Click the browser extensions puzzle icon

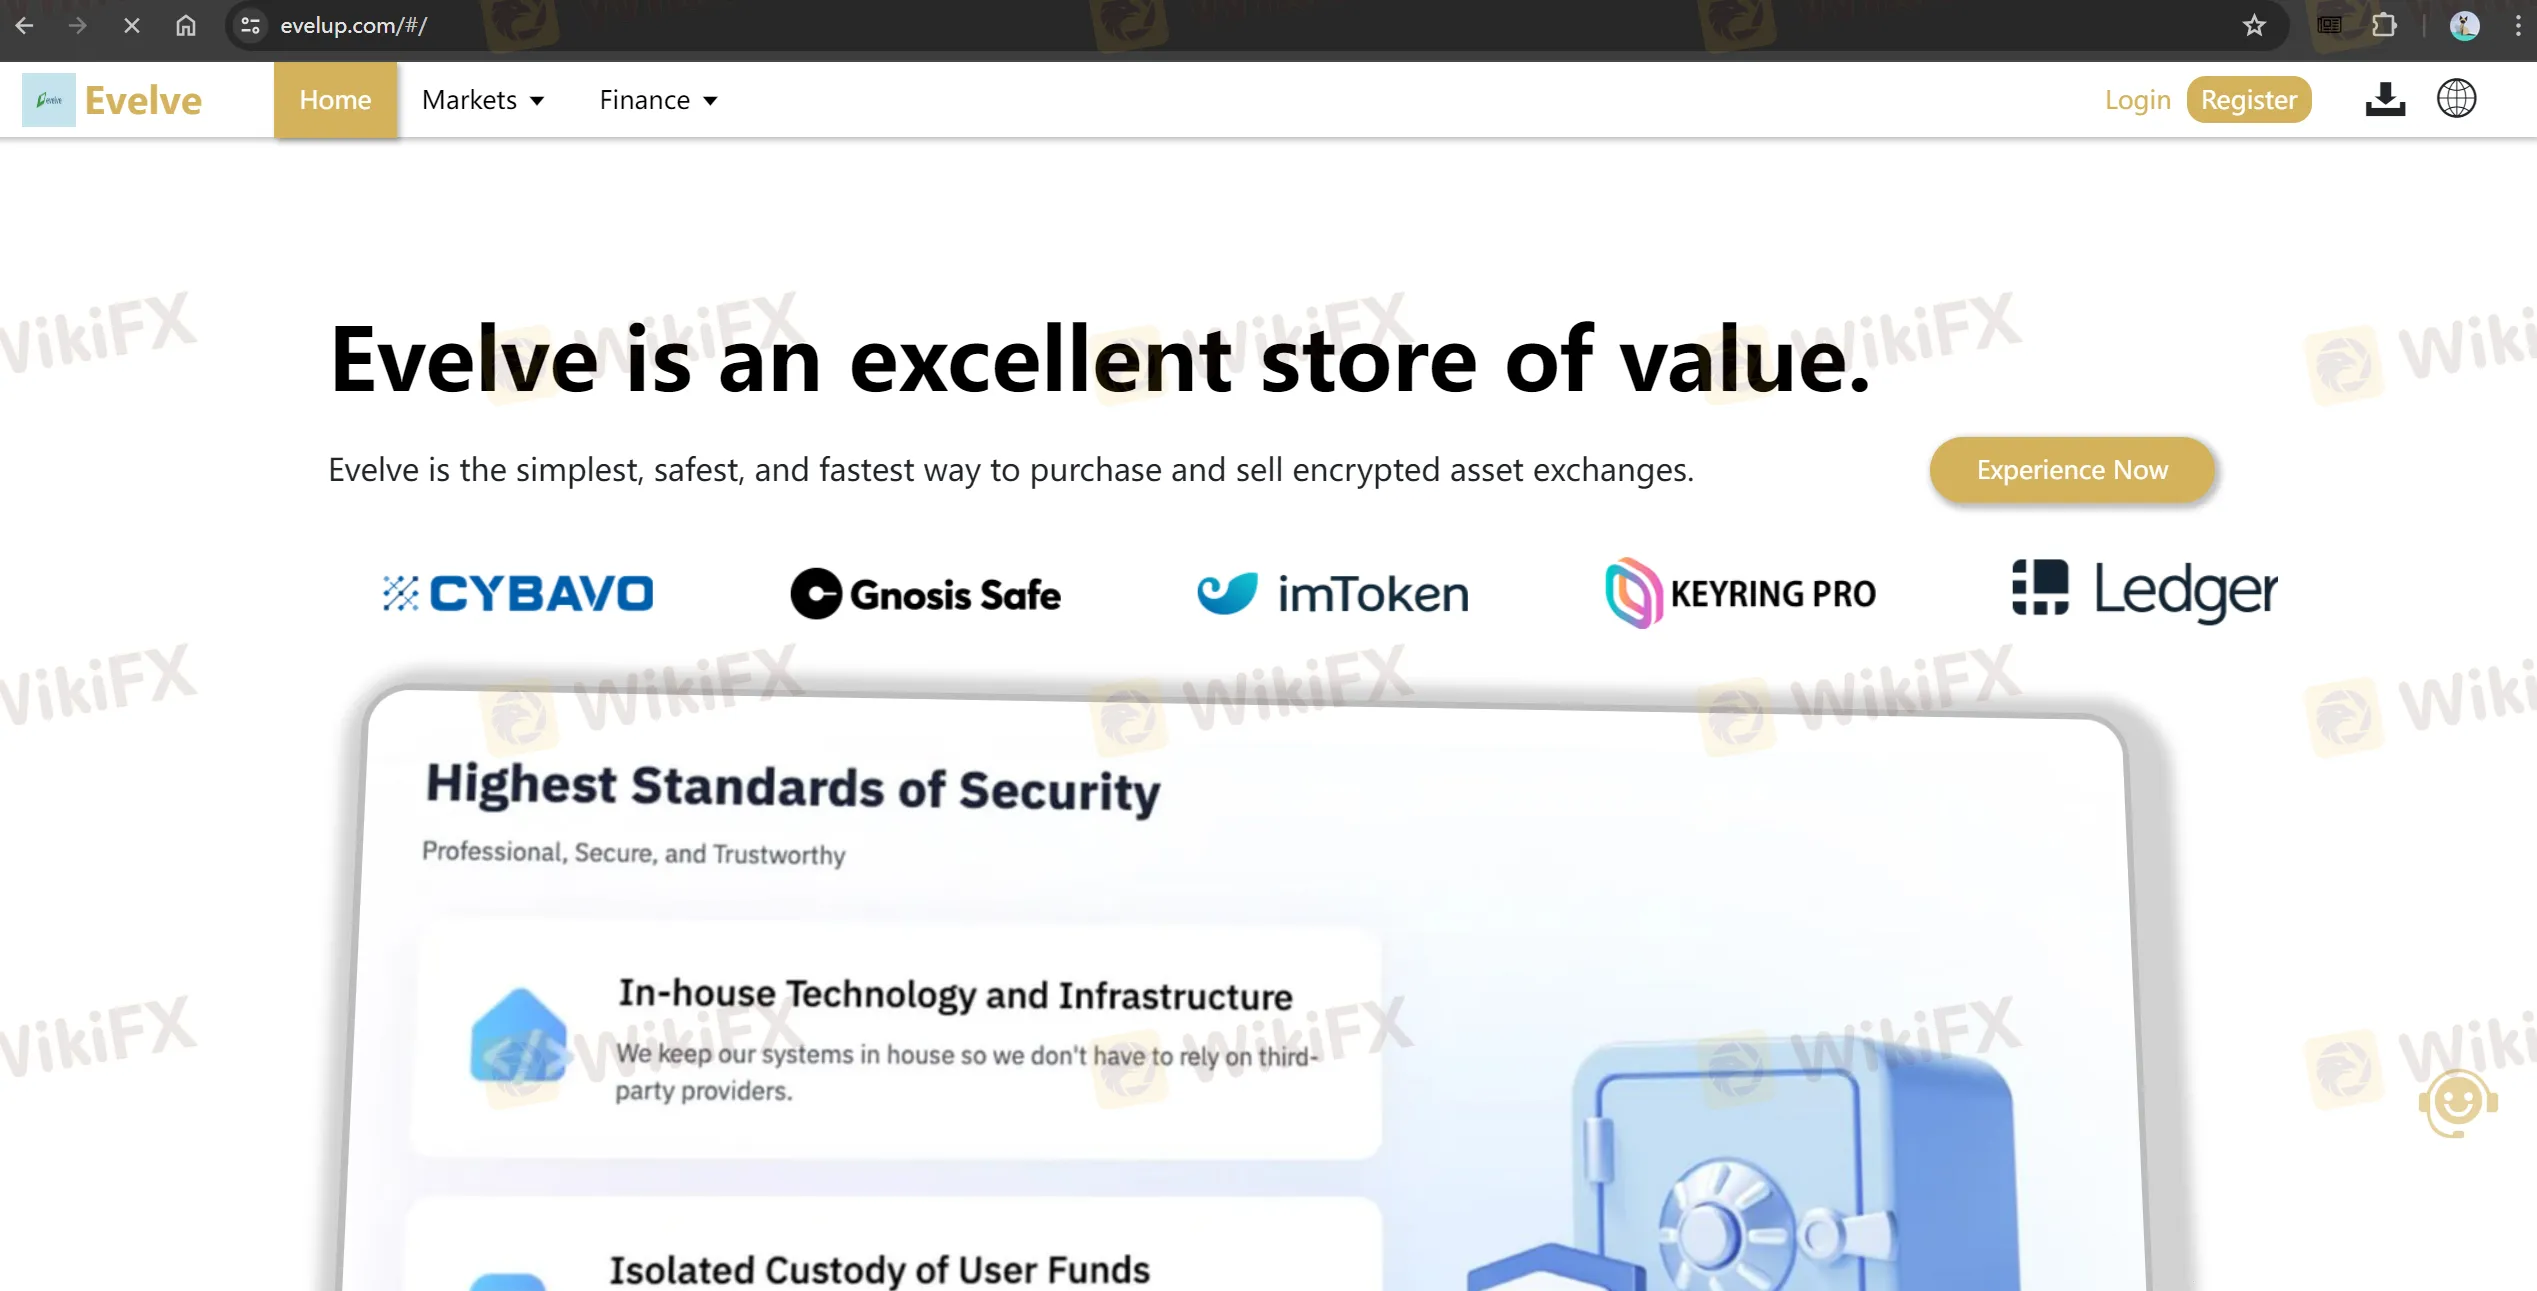tap(2386, 25)
